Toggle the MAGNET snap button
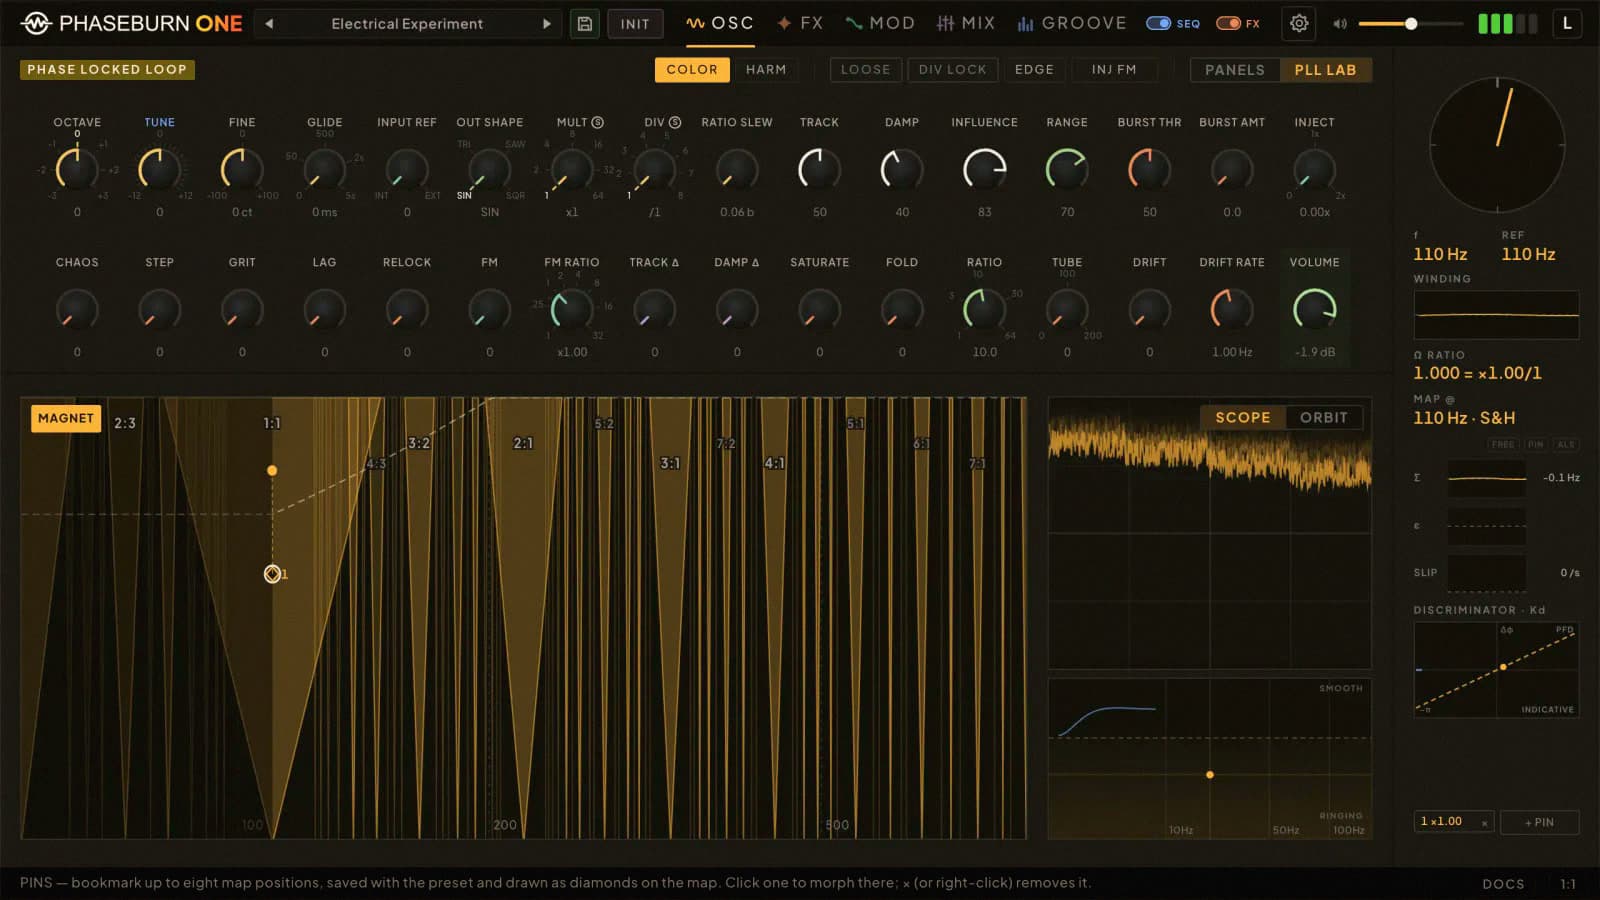1600x900 pixels. (x=66, y=418)
